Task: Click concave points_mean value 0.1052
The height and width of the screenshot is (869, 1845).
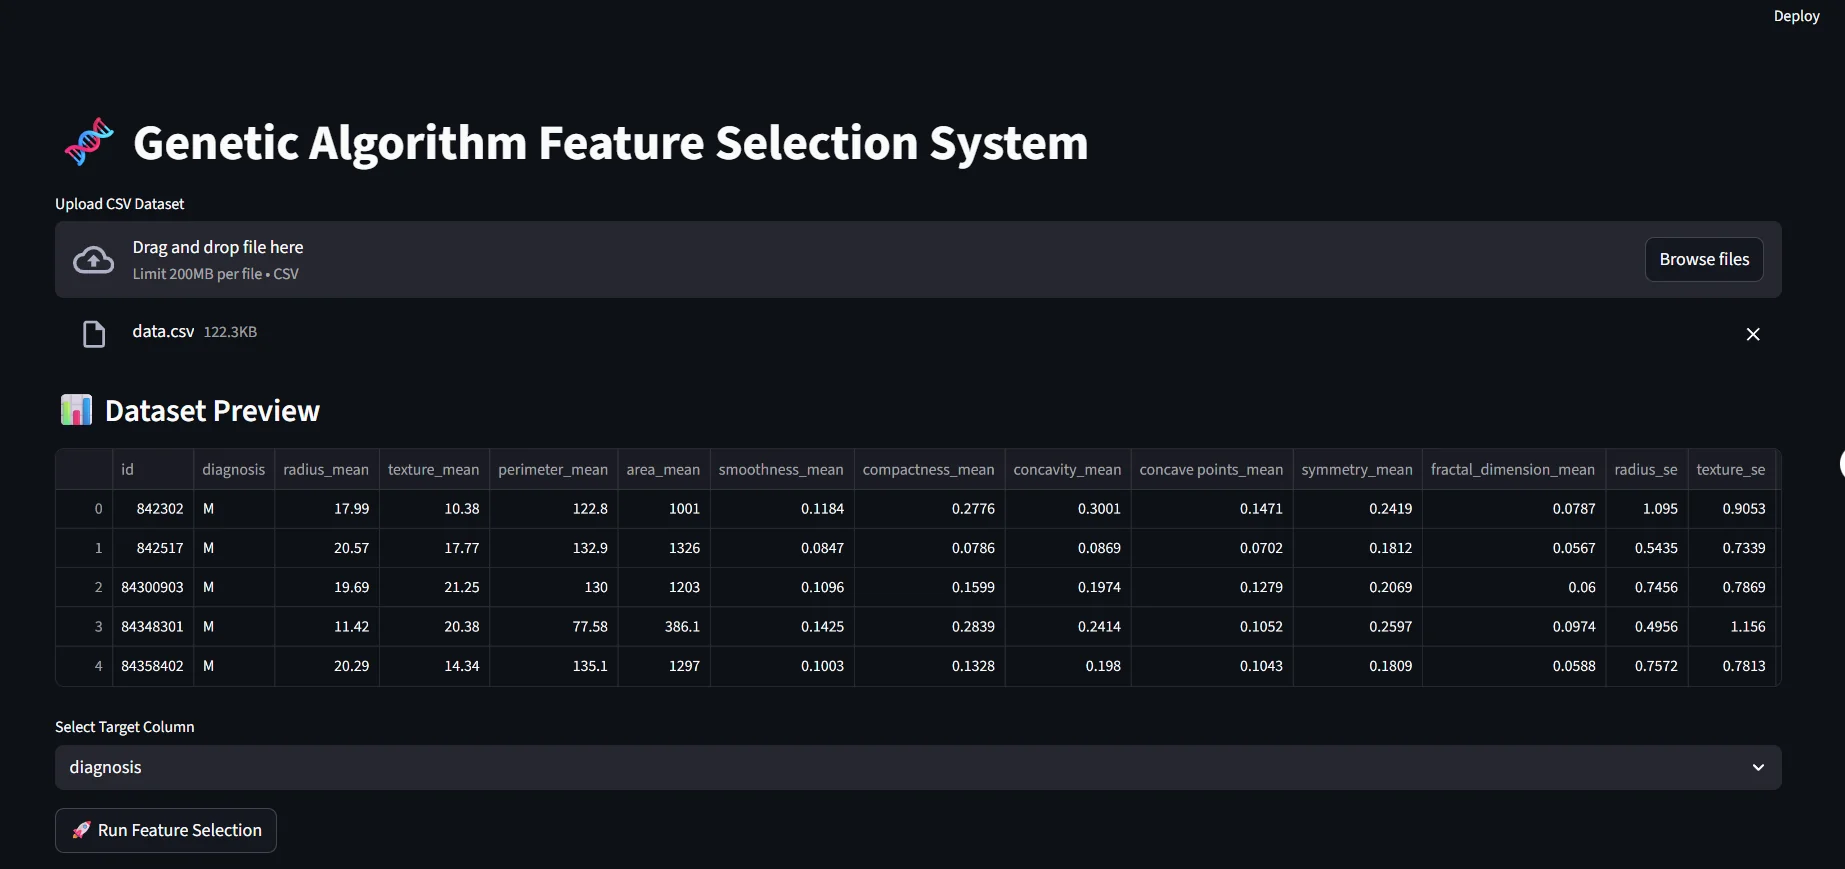Action: pyautogui.click(x=1212, y=627)
